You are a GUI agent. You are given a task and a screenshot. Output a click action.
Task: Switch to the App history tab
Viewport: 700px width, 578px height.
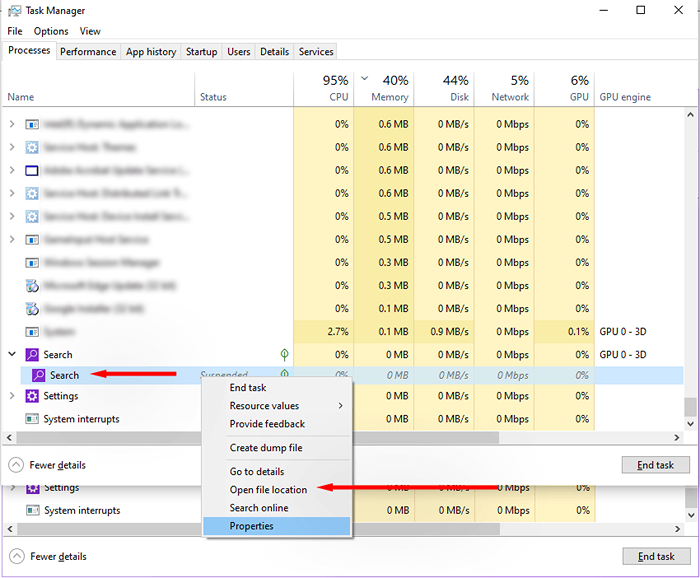(x=151, y=52)
